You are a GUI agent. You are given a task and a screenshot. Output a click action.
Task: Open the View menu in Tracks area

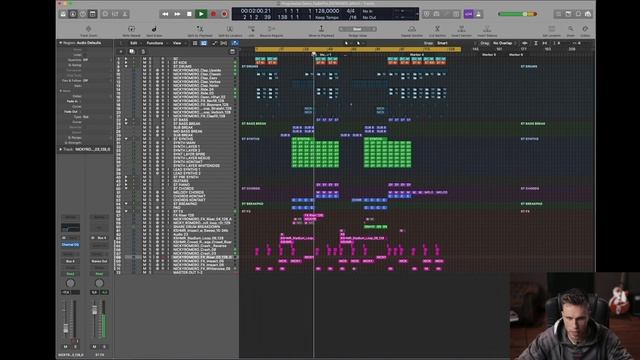(178, 43)
